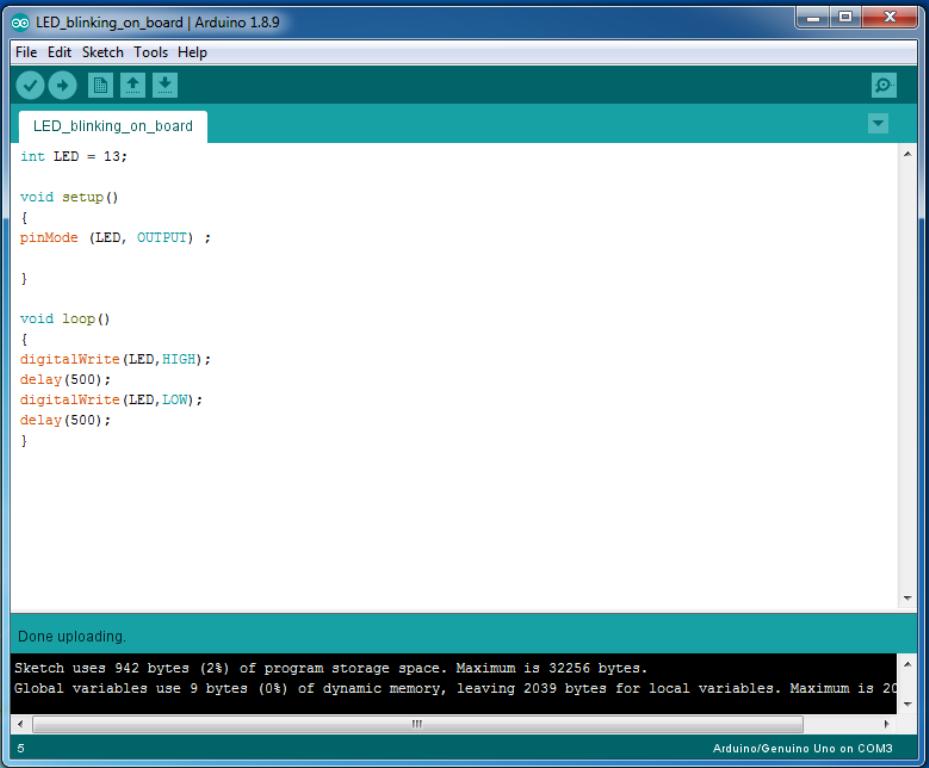
Task: Click 'Arduino/Genuino Uno on COM3' board label
Action: (x=802, y=748)
